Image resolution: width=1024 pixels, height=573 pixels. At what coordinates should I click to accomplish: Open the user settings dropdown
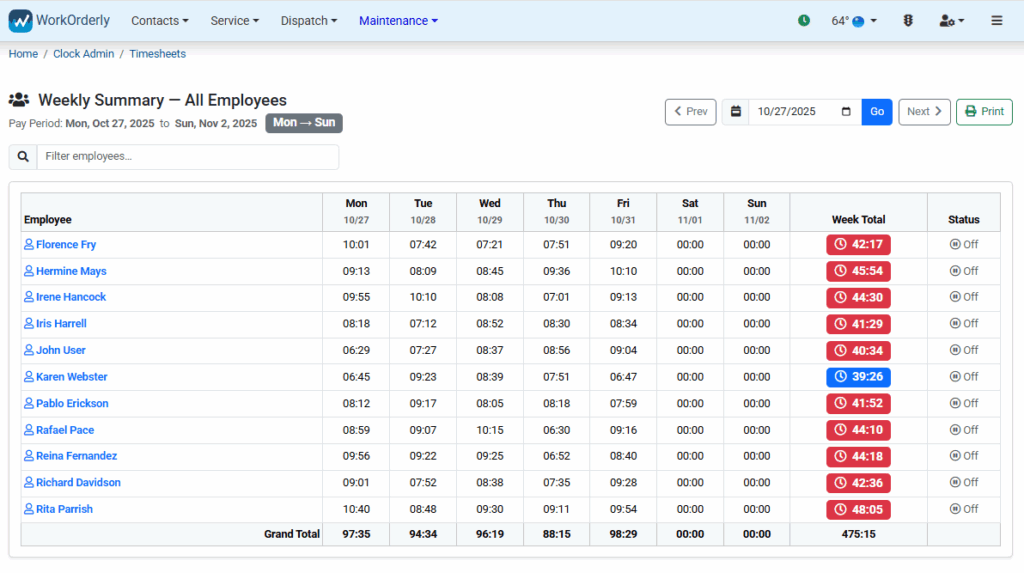(951, 21)
